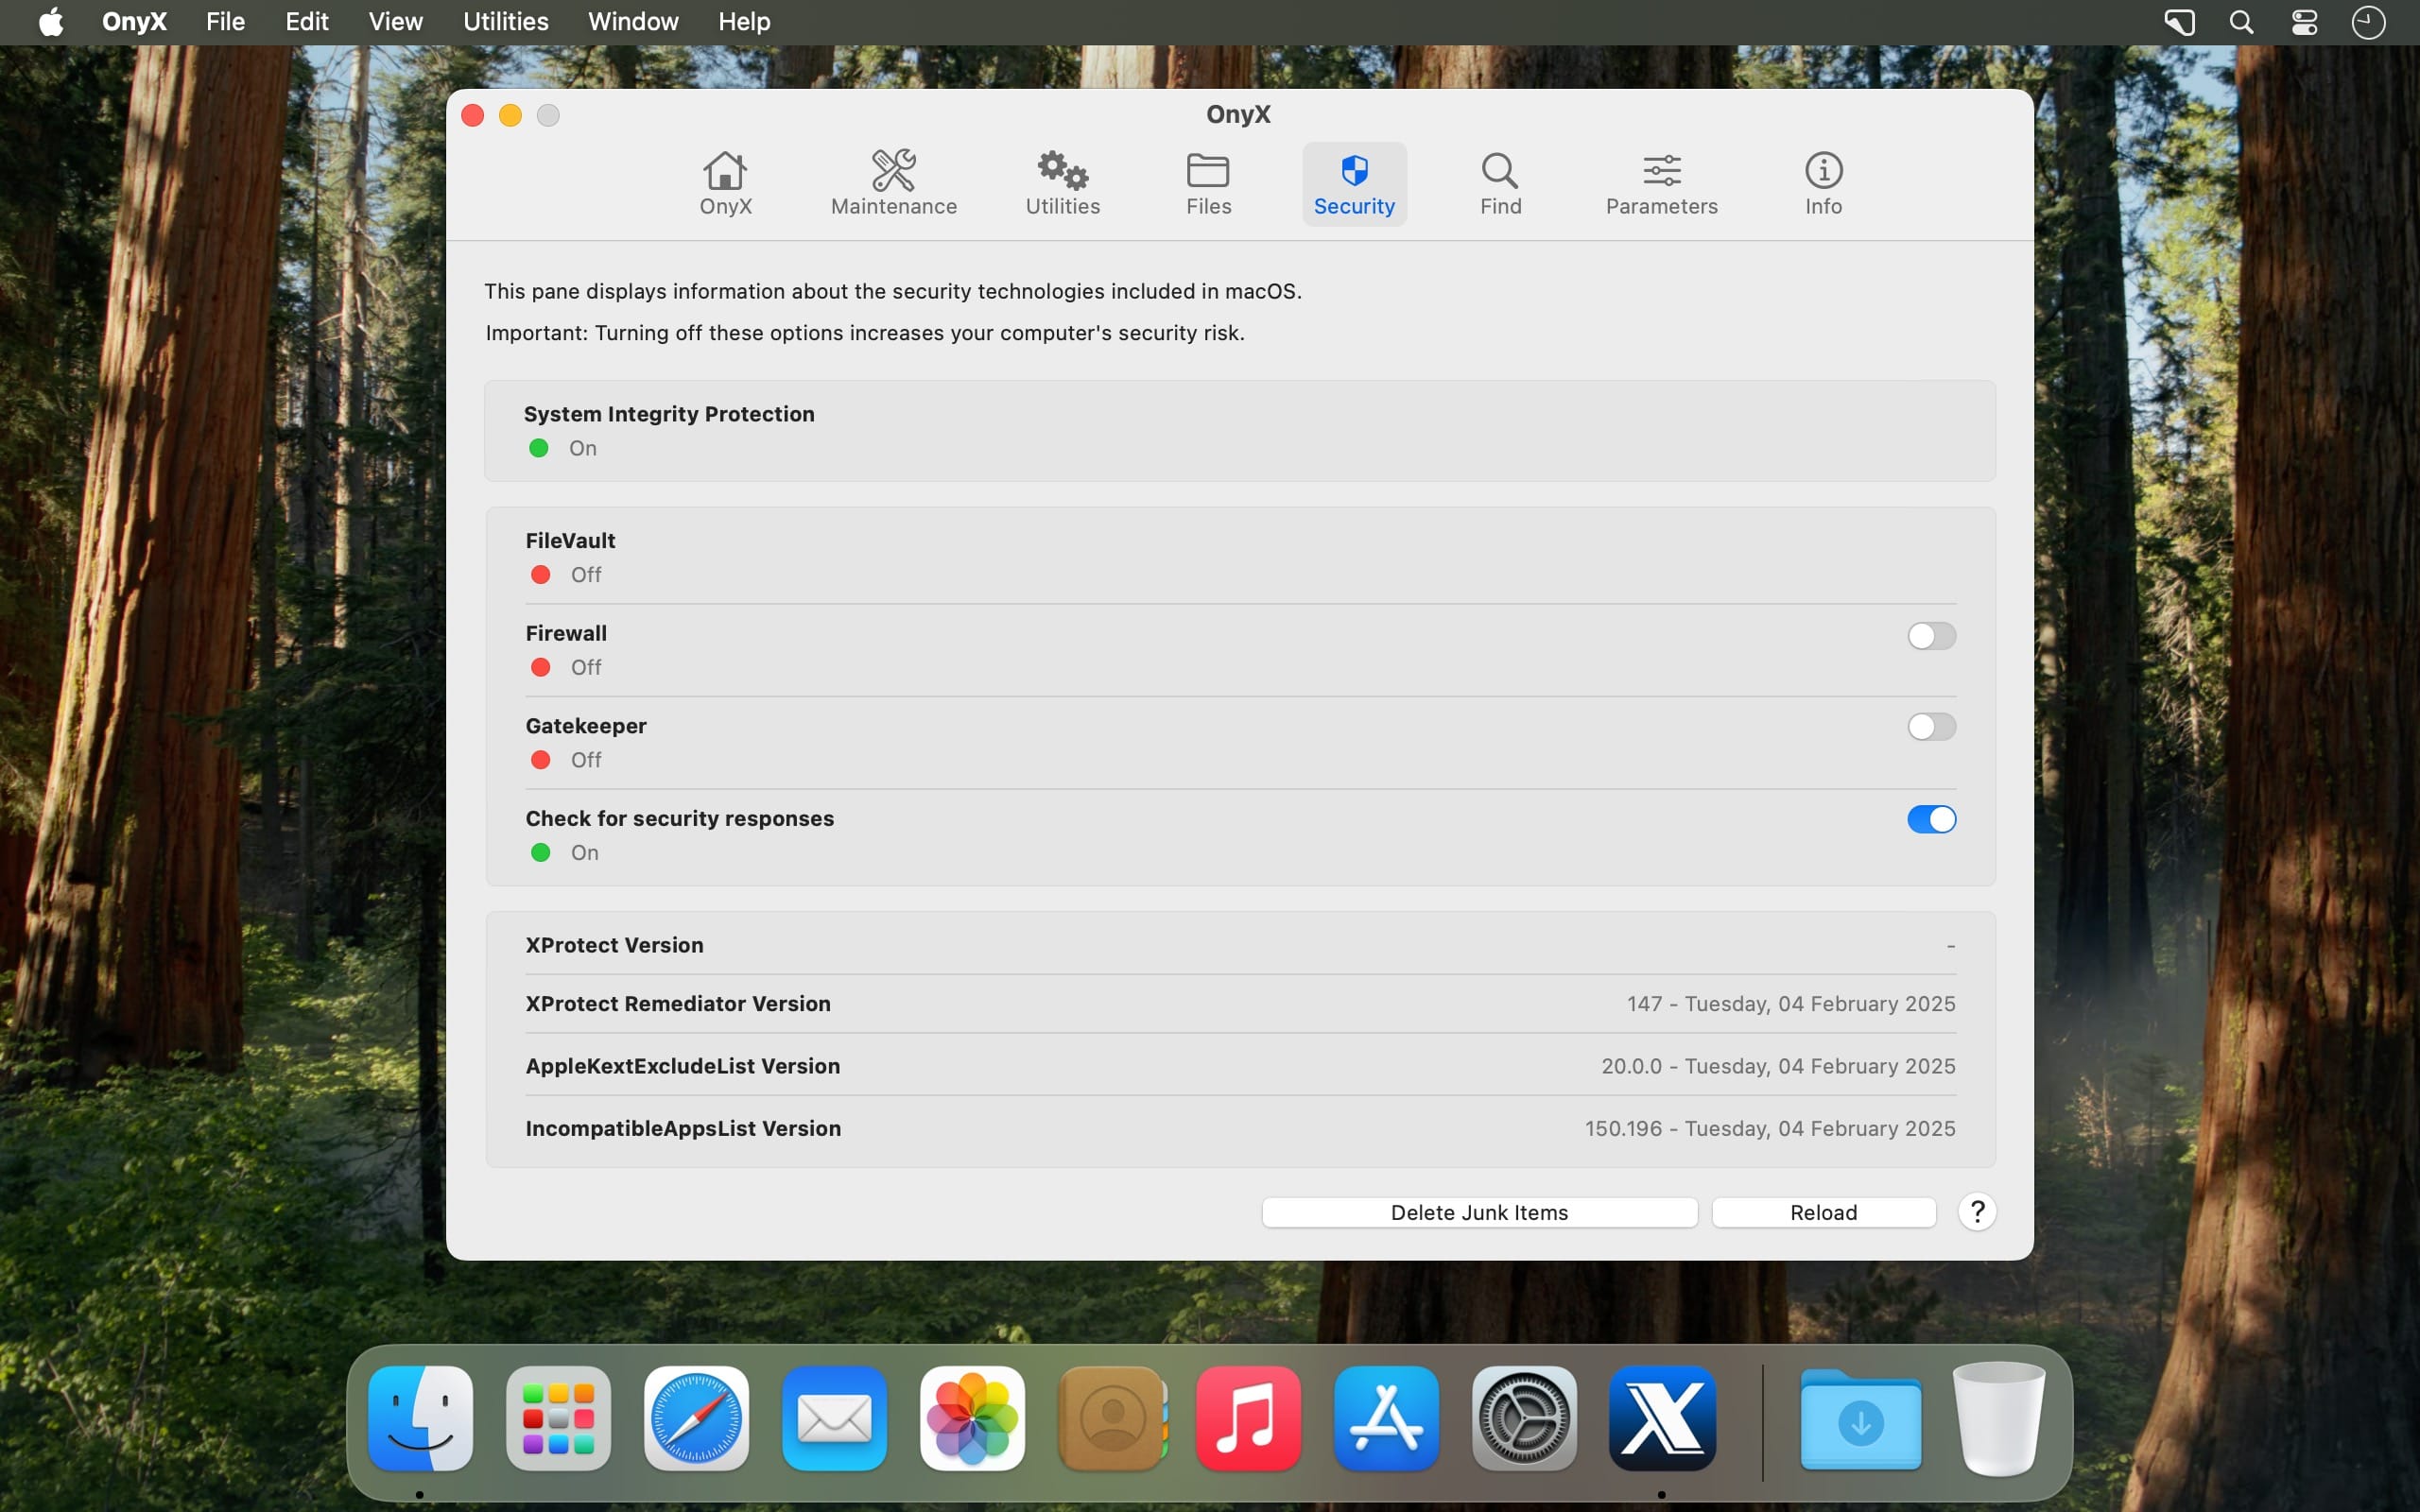Click the Delete Junk Items button

[1479, 1212]
